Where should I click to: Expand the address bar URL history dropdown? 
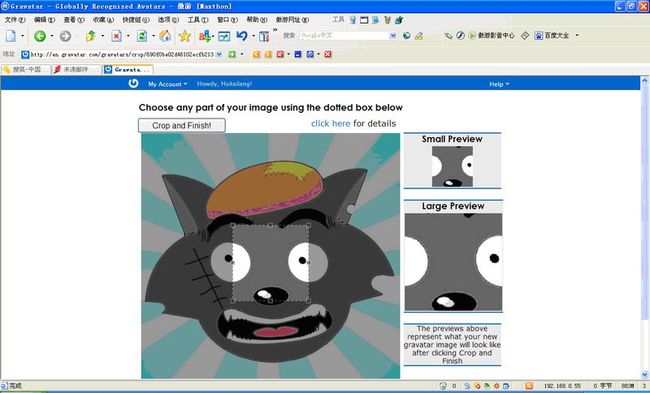click(219, 54)
